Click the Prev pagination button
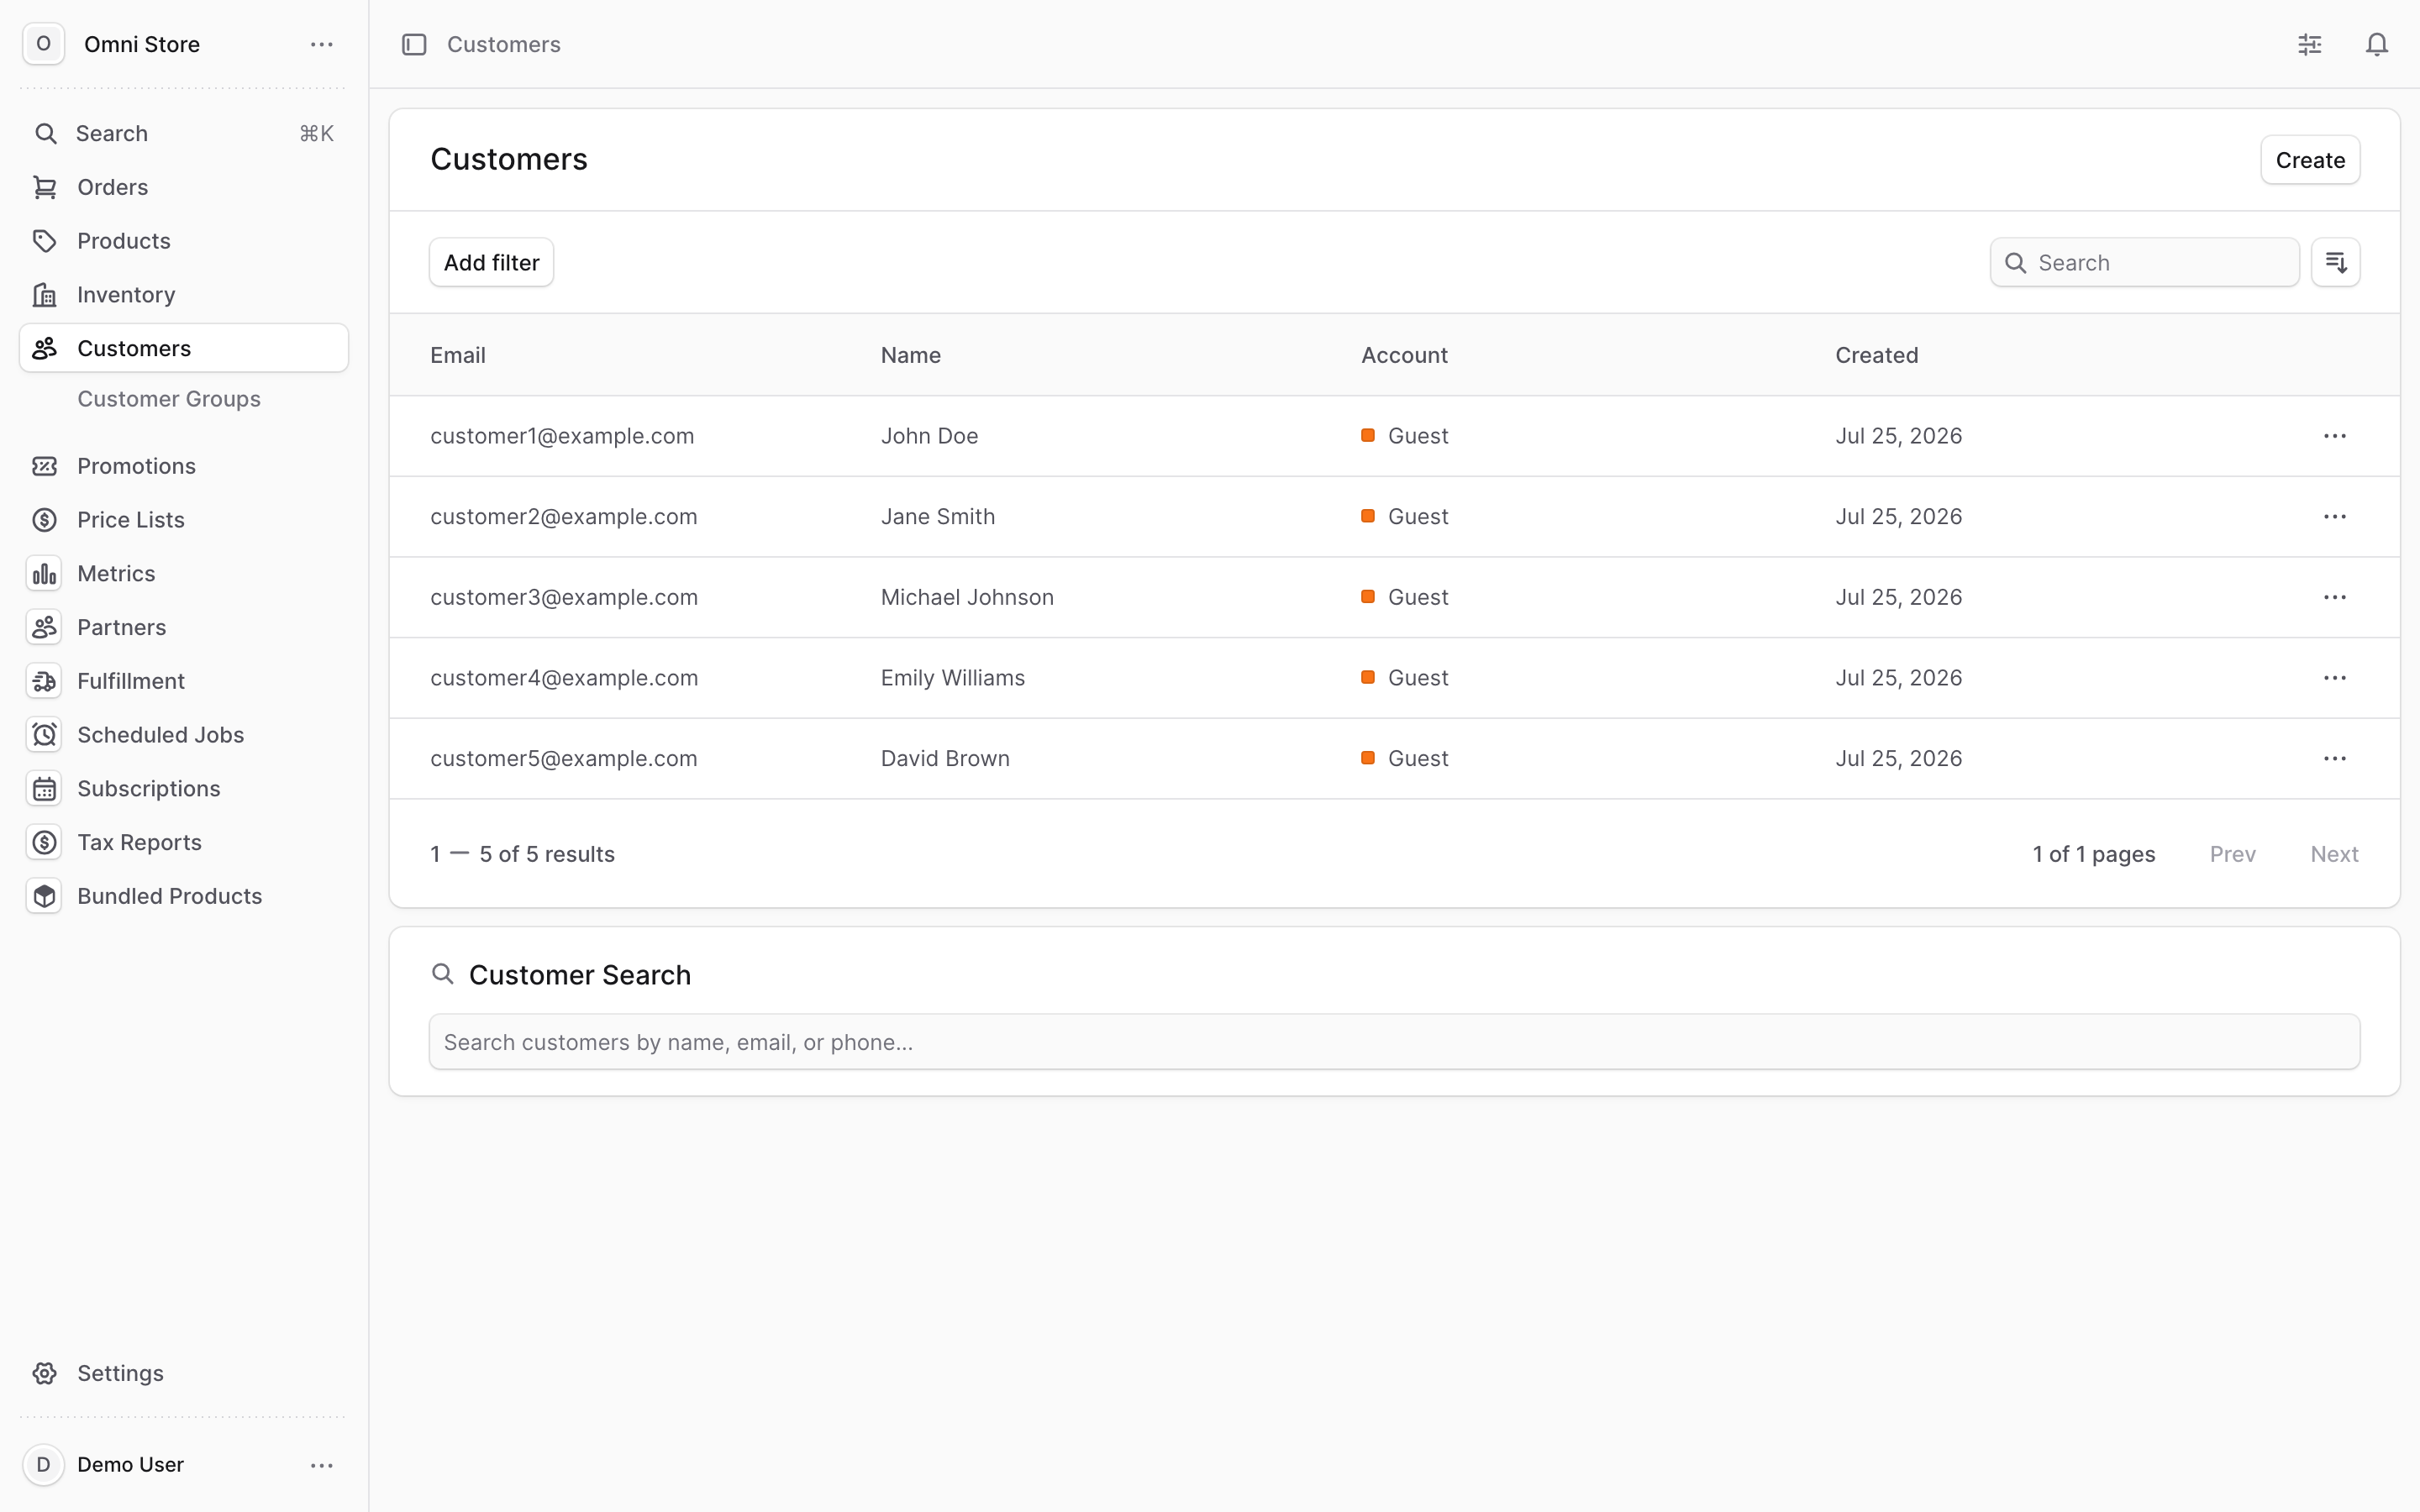 [2232, 854]
